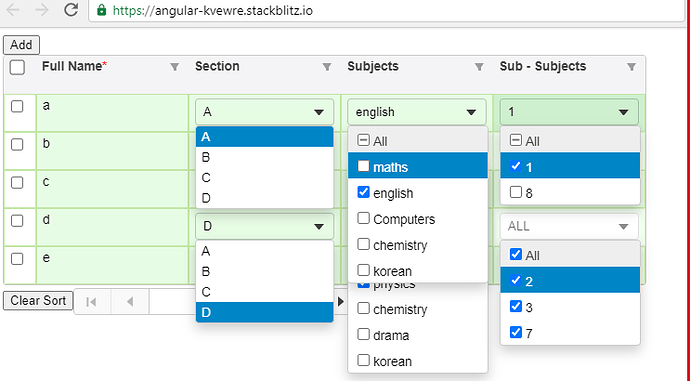Viewport: 690px width, 381px height.
Task: Toggle the select-all header checkbox
Action: coord(17,67)
